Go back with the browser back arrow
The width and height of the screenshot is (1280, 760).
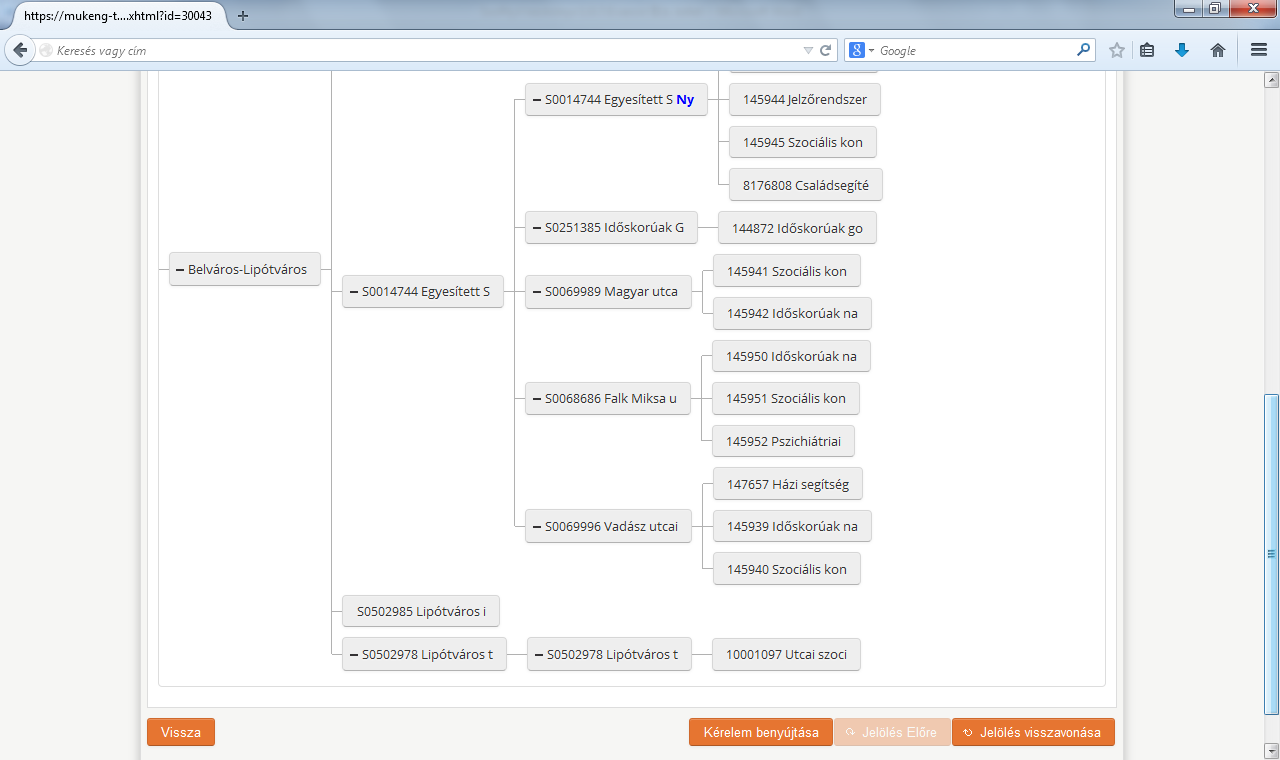point(19,50)
